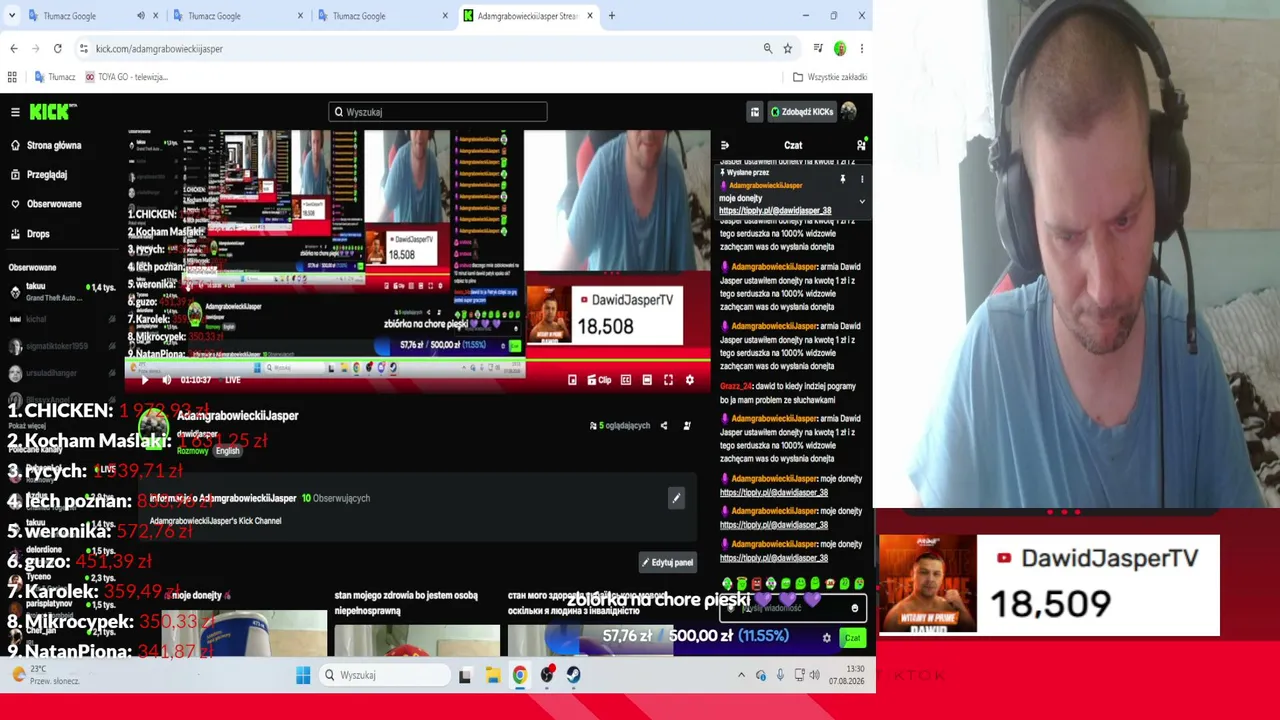Image resolution: width=1280 pixels, height=720 pixels.
Task: Open emoji picker in chat input
Action: (x=855, y=608)
